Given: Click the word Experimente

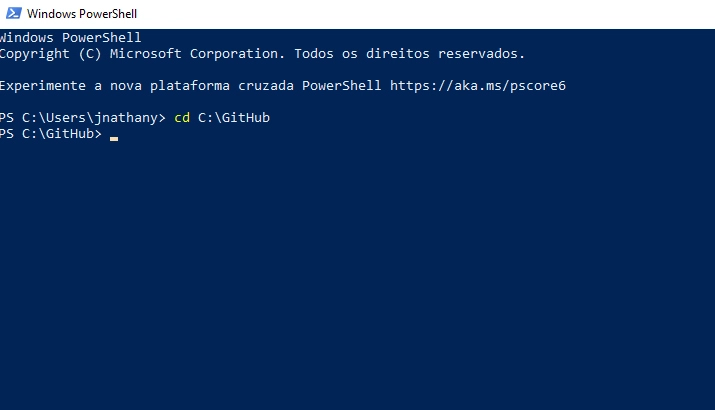Looking at the screenshot, I should tap(43, 86).
